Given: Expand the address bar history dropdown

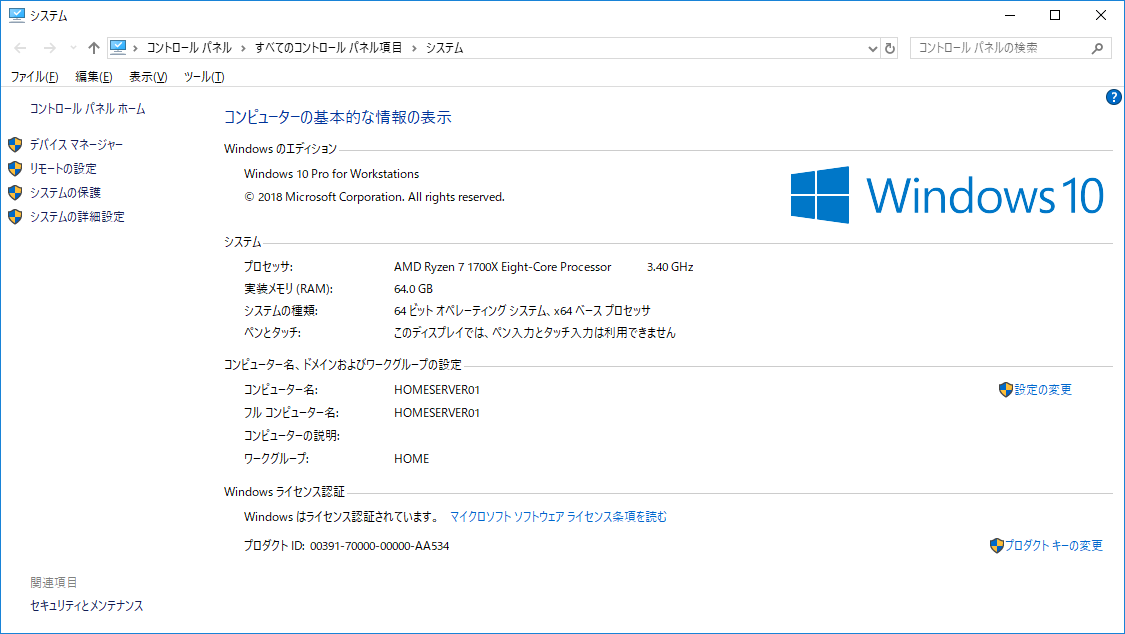Looking at the screenshot, I should pos(872,48).
